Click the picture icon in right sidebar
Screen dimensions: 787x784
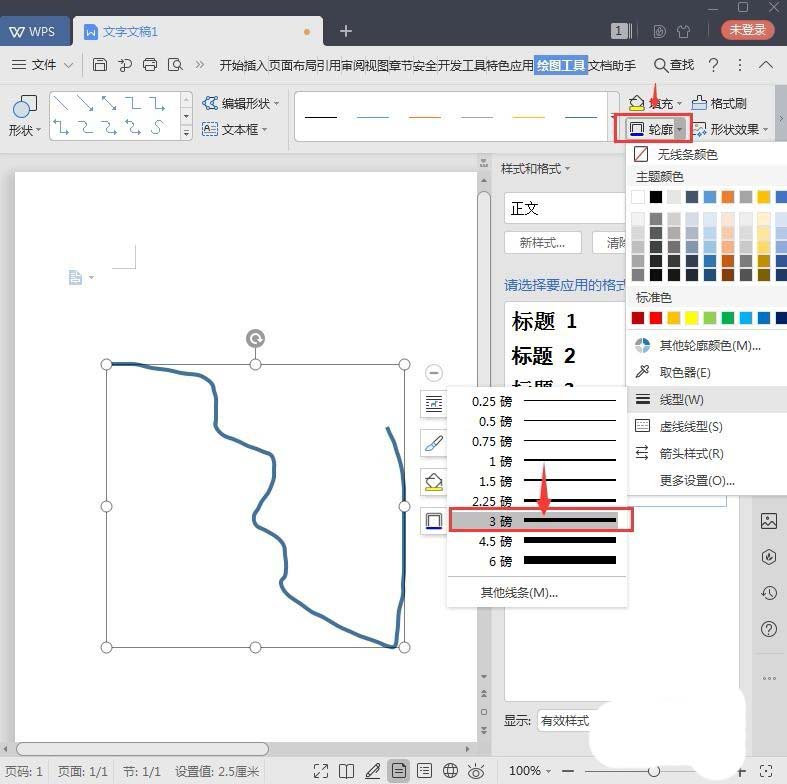768,520
